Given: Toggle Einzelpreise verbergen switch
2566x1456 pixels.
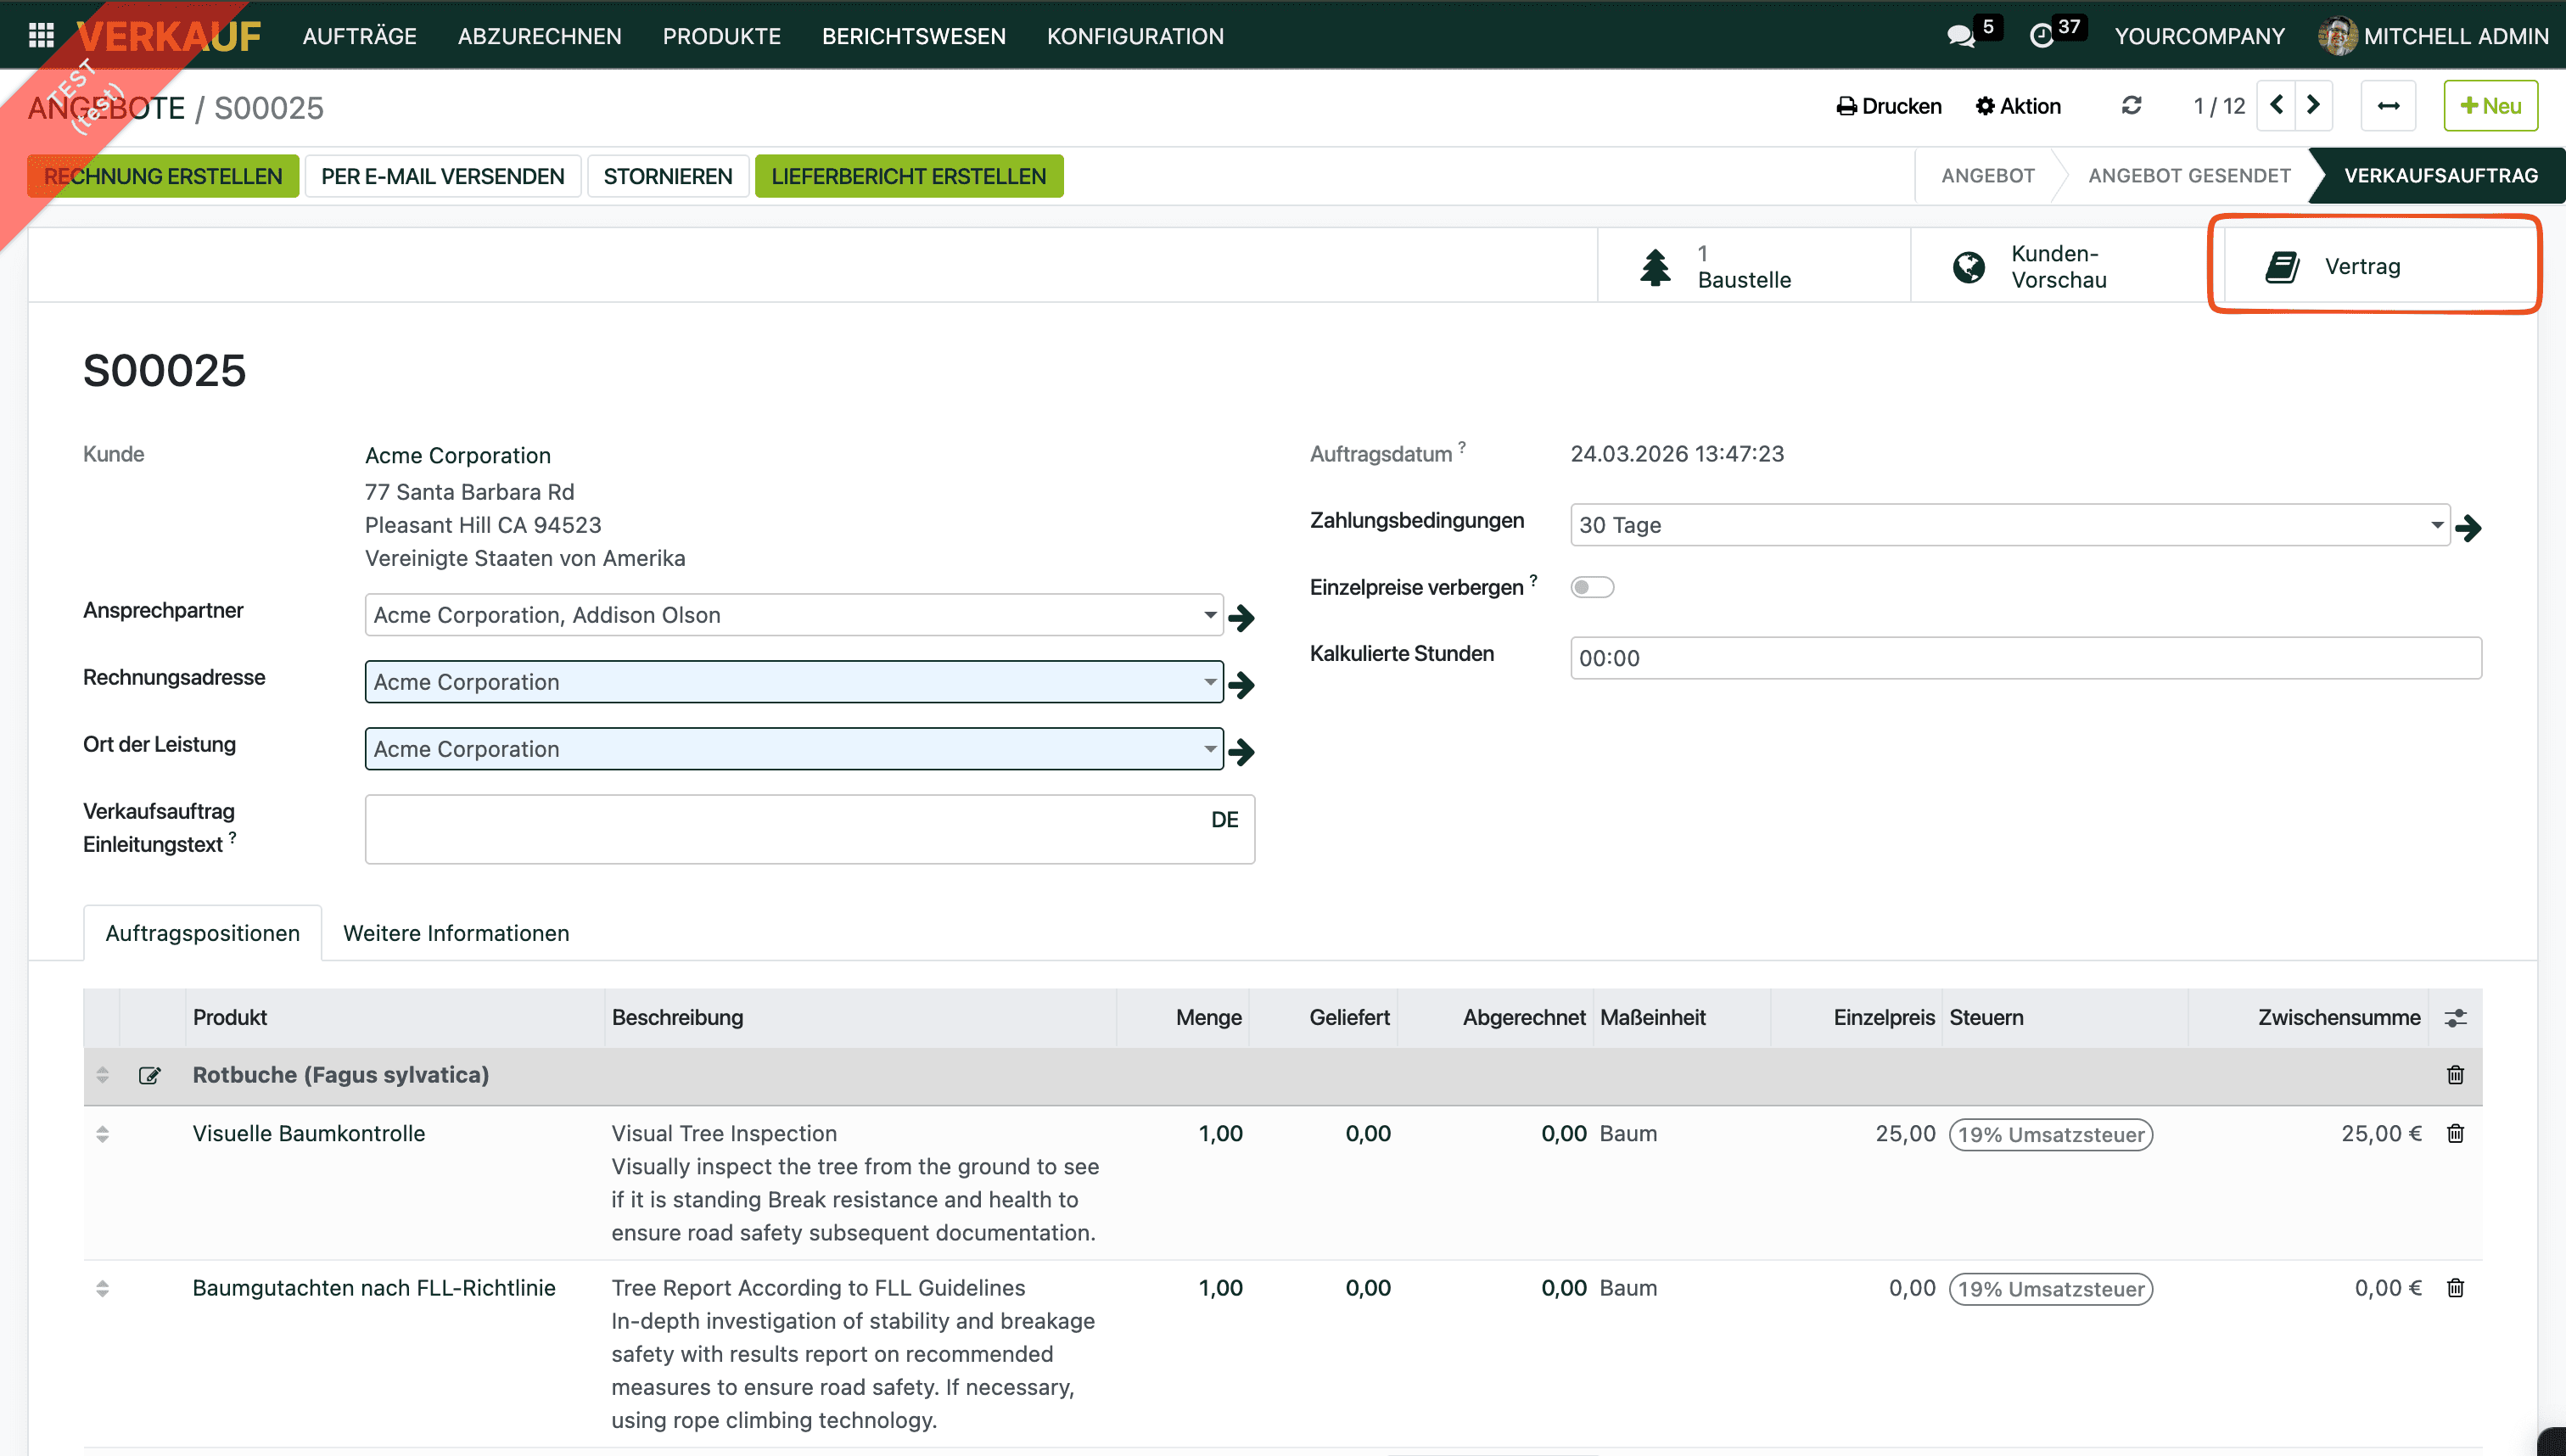Looking at the screenshot, I should click(1592, 587).
